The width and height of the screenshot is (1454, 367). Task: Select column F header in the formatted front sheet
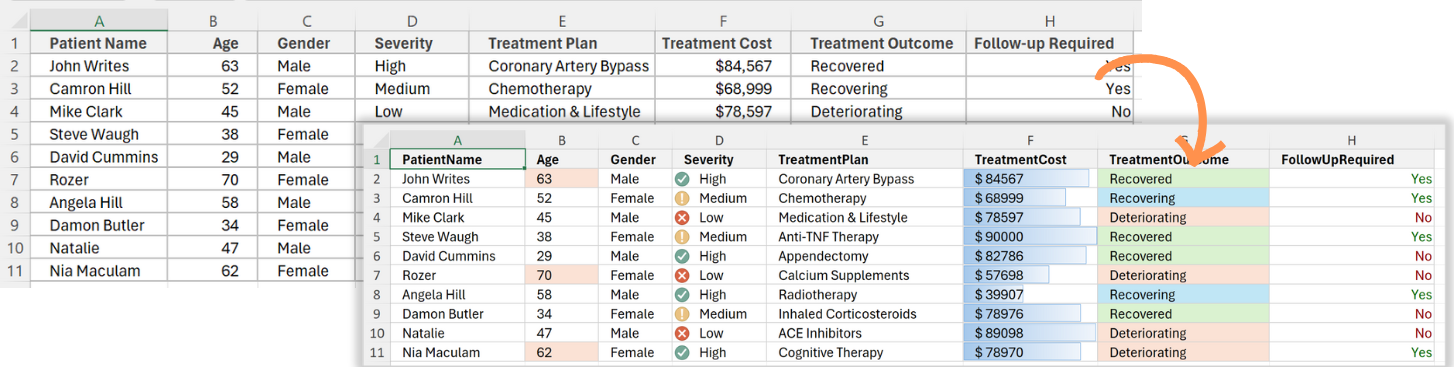coord(1030,141)
